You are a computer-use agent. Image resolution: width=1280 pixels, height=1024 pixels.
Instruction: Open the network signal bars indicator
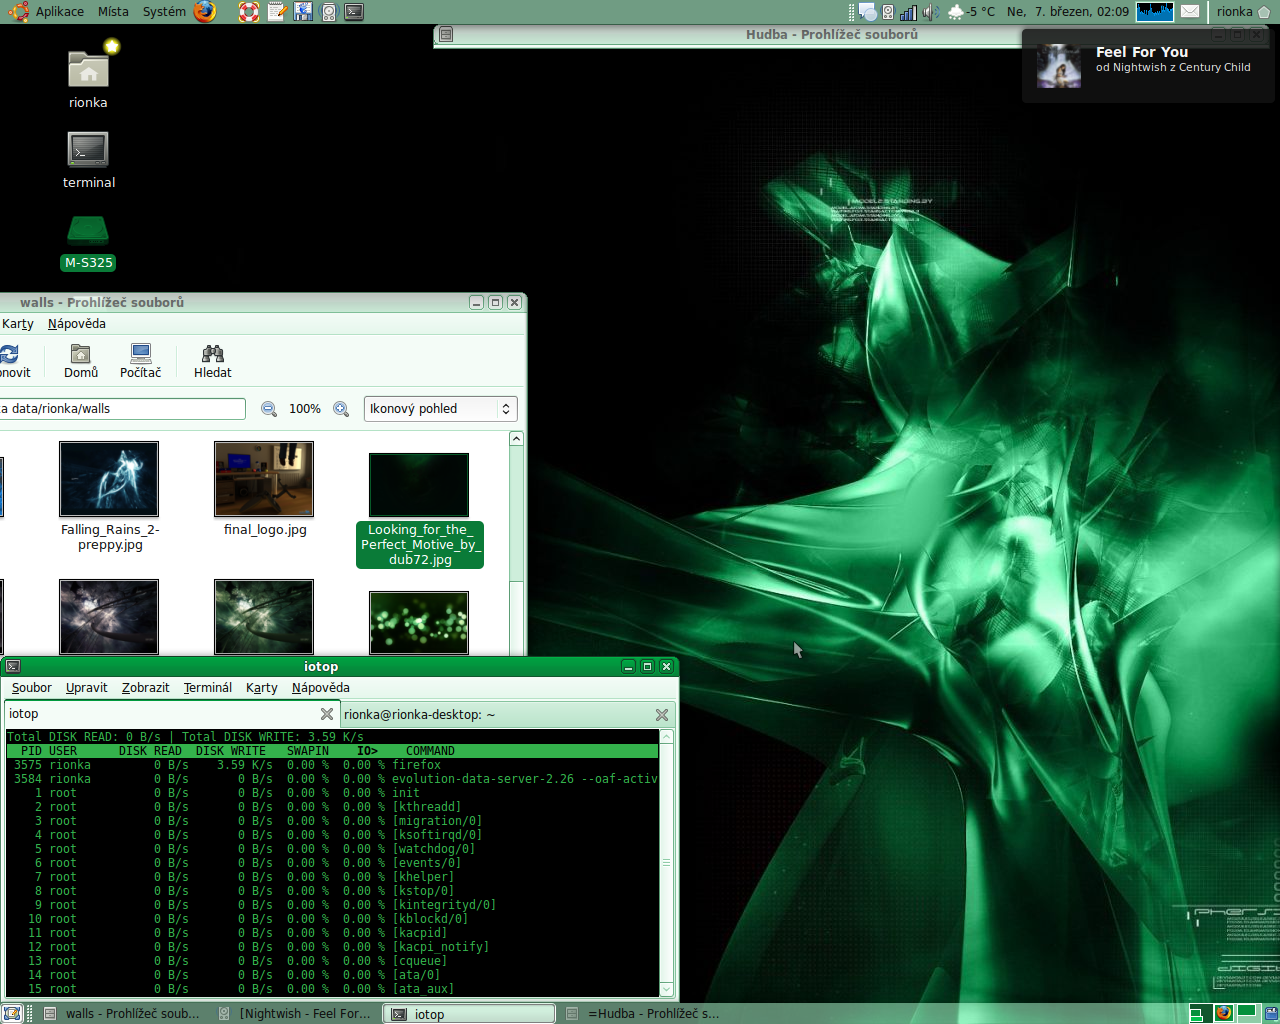[908, 12]
